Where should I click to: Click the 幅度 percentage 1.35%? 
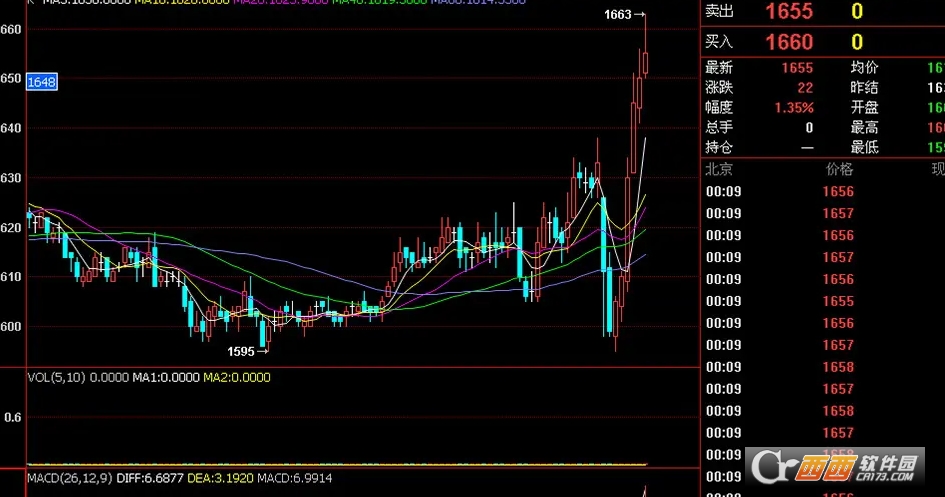[793, 108]
